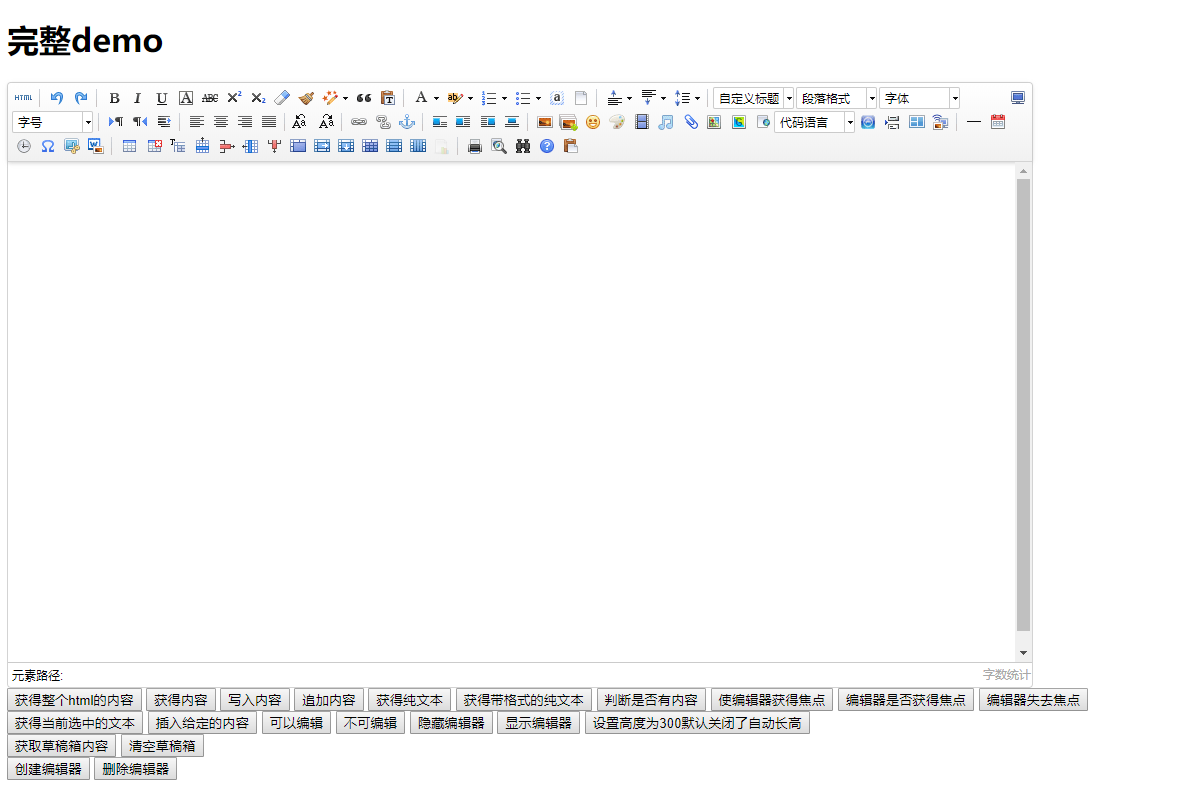The image size is (1181, 809).
Task: Select the Format Painter brush icon
Action: click(x=306, y=97)
